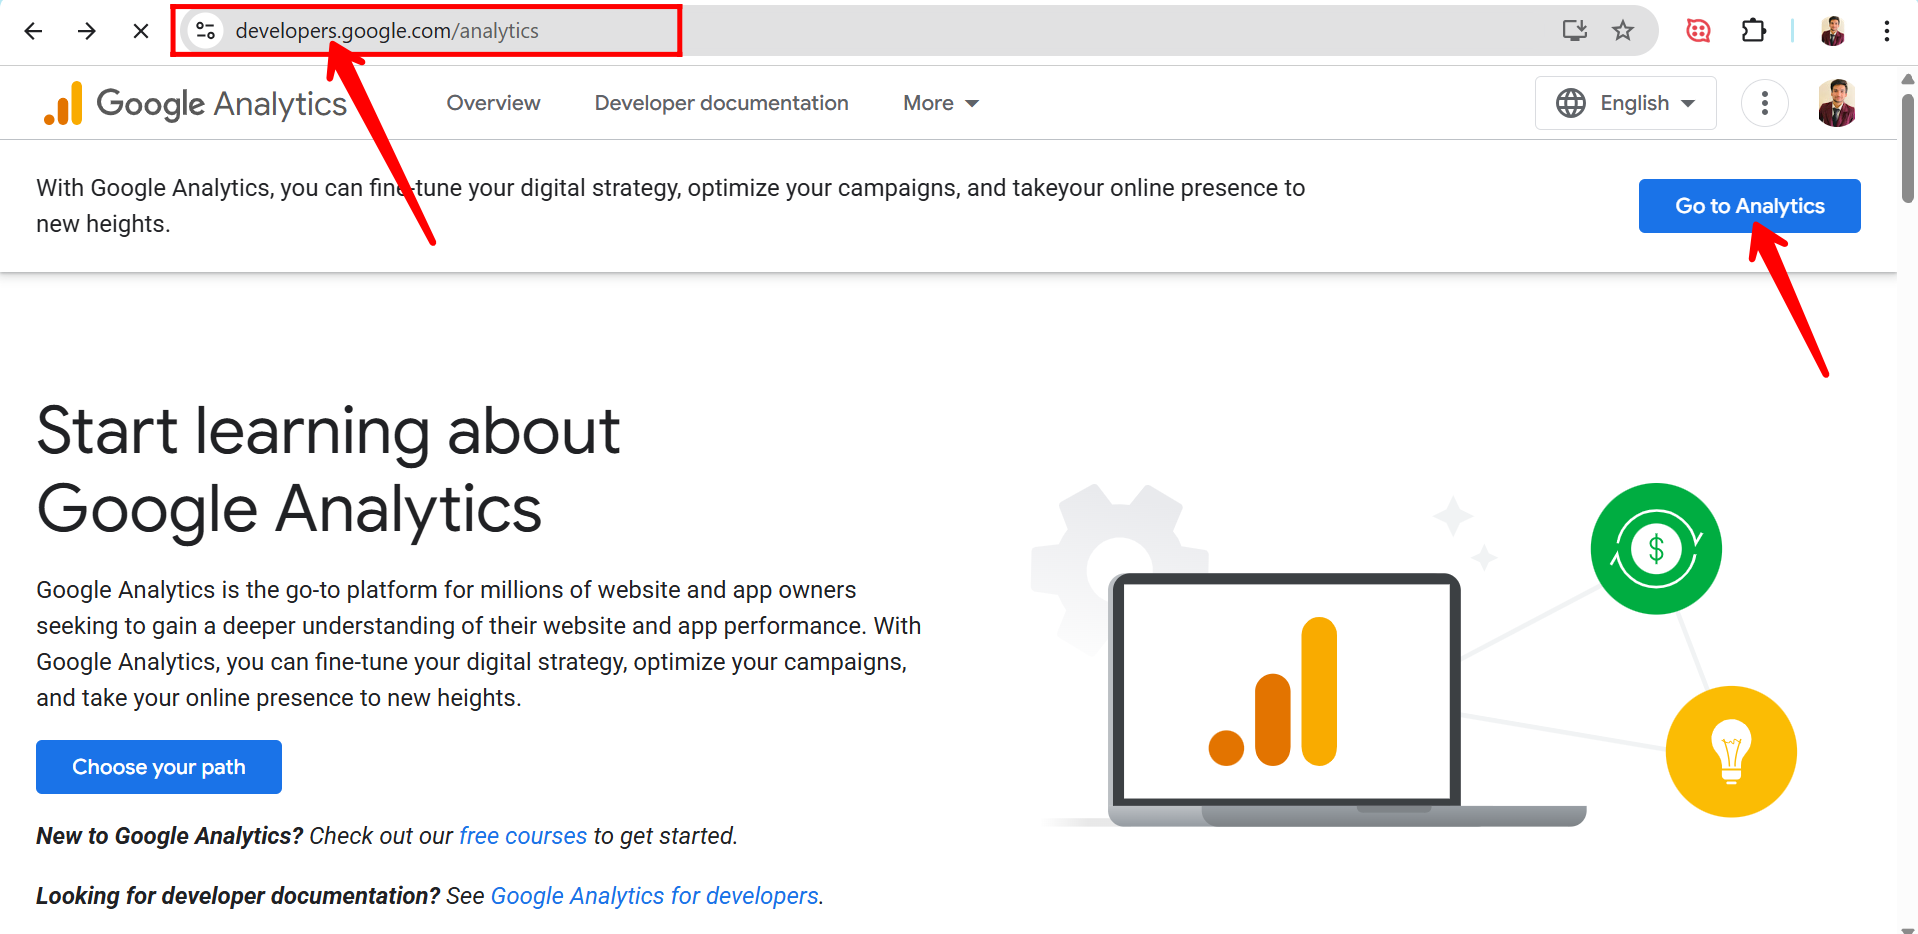Screen dimensions: 1918x934
Task: Expand the More dropdown menu
Action: 941,103
